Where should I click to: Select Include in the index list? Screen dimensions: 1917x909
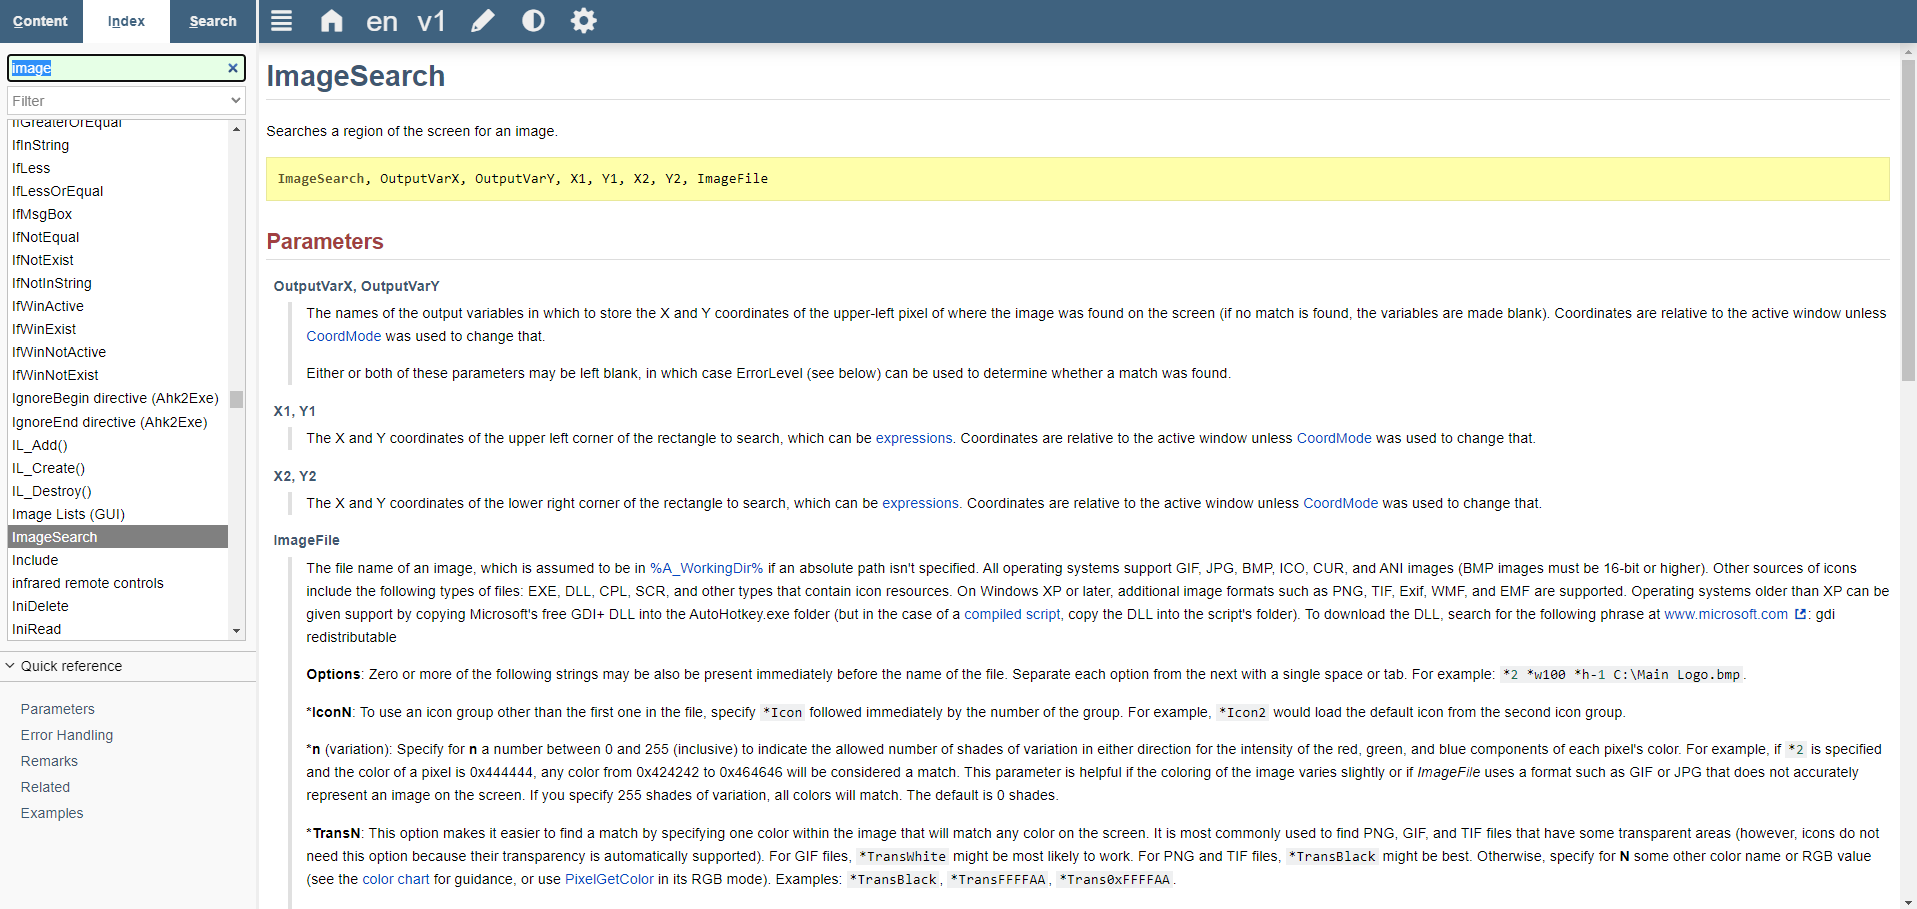point(118,560)
